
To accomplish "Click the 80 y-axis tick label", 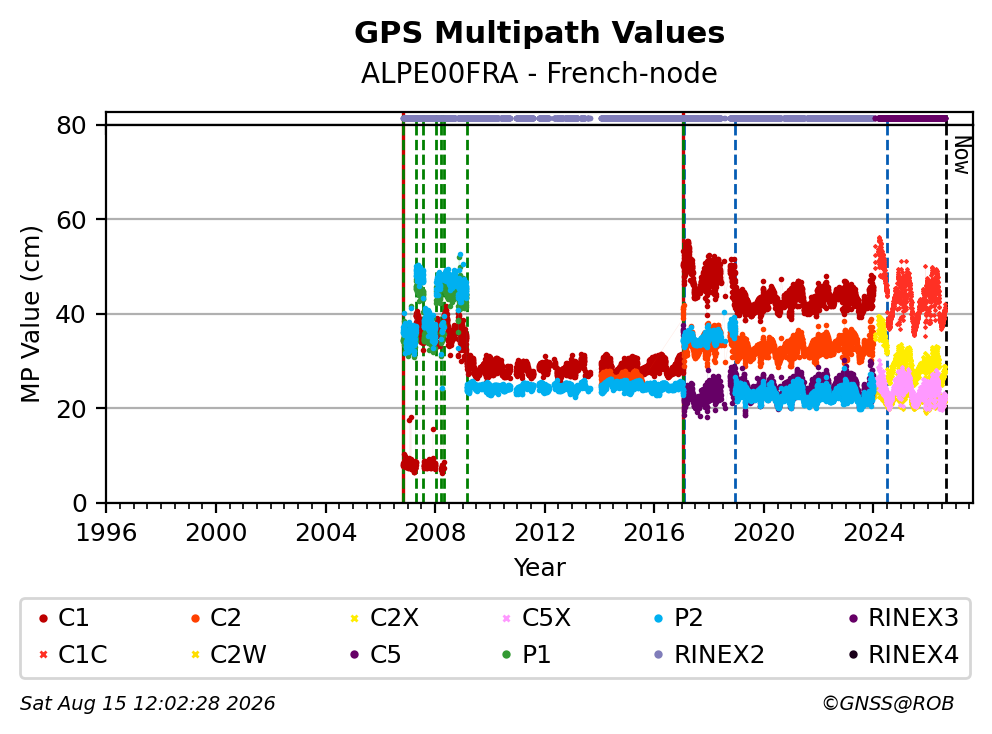I will tap(71, 125).
